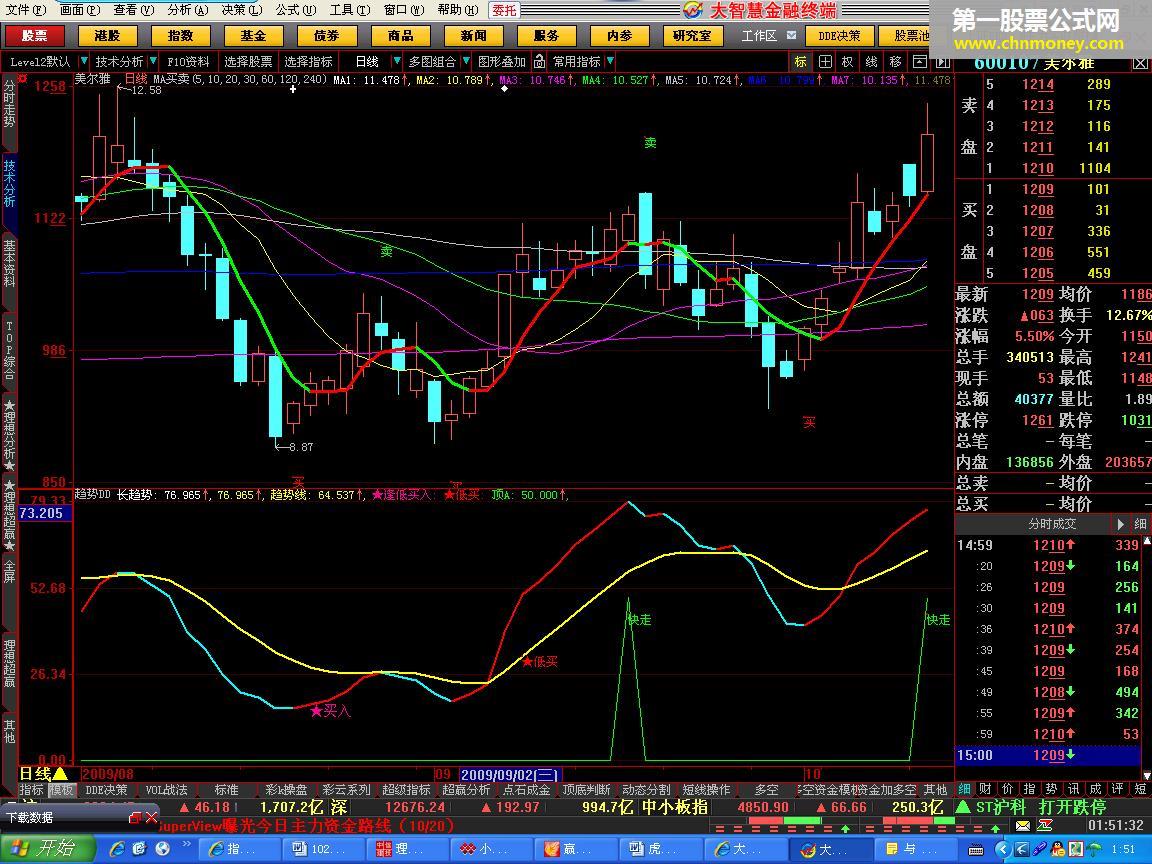Expand the 常用指标 dropdown arrow

610,62
